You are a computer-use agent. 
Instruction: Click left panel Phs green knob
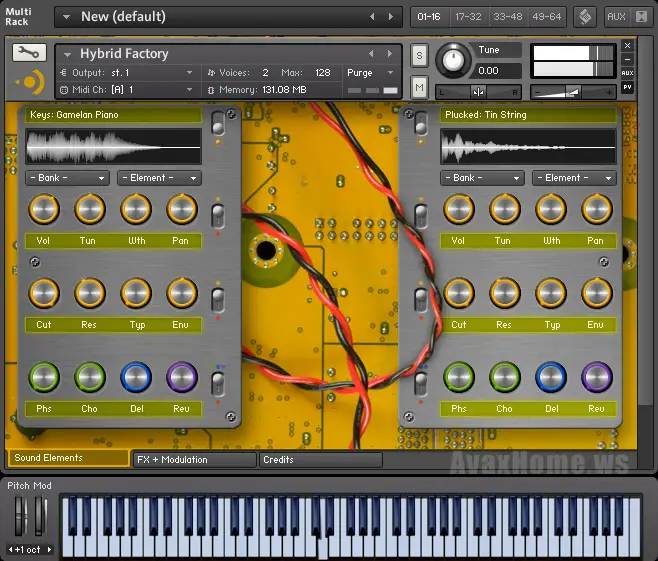pyautogui.click(x=44, y=377)
